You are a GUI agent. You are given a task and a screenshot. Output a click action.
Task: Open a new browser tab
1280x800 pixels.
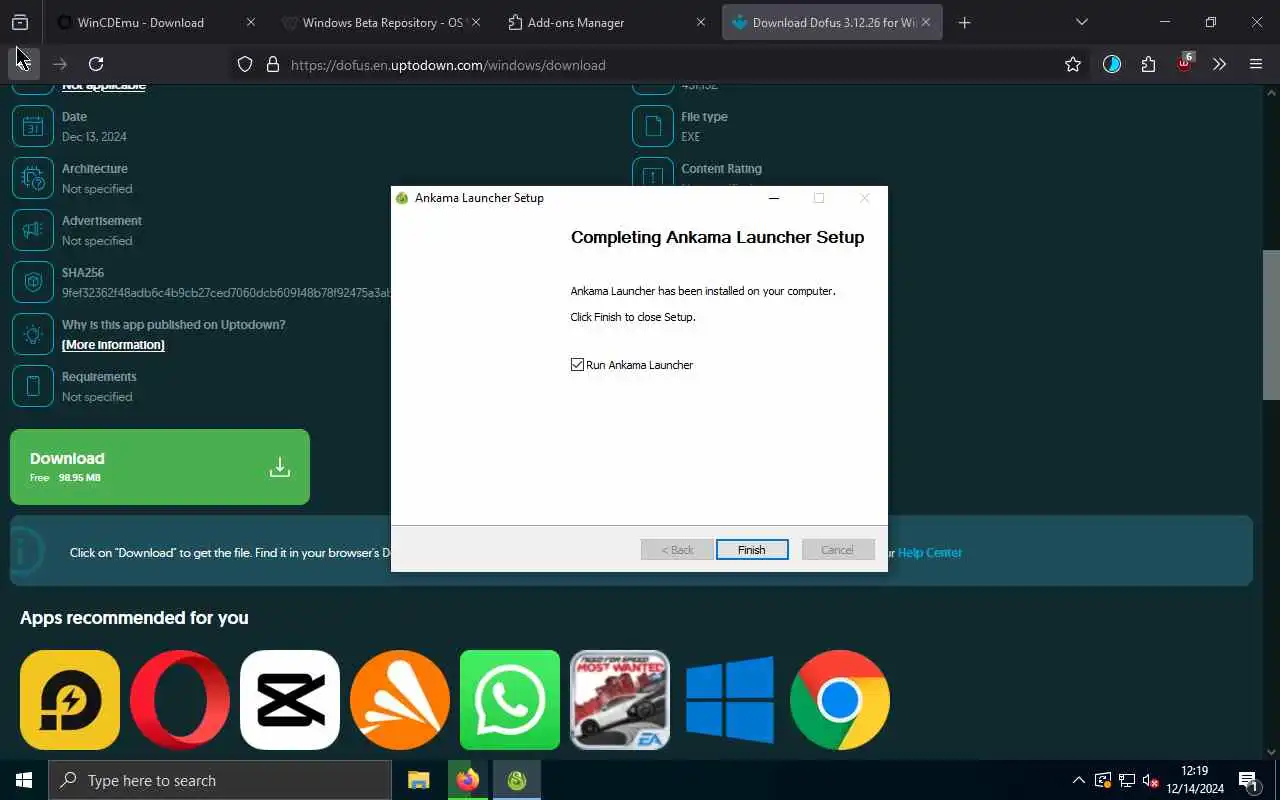coord(964,22)
